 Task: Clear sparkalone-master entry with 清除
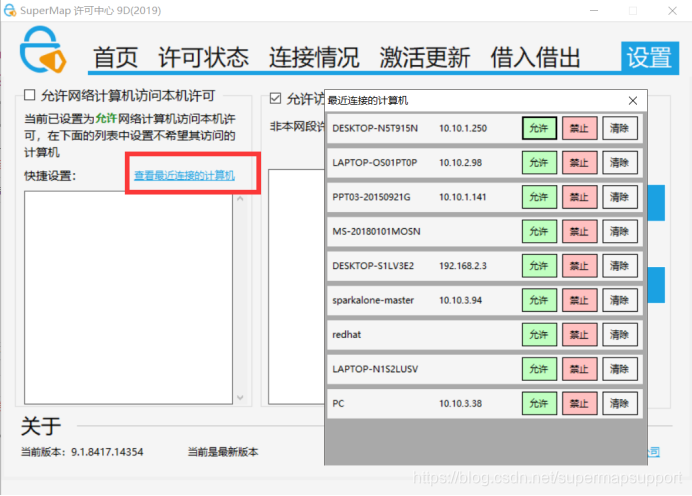[x=620, y=300]
